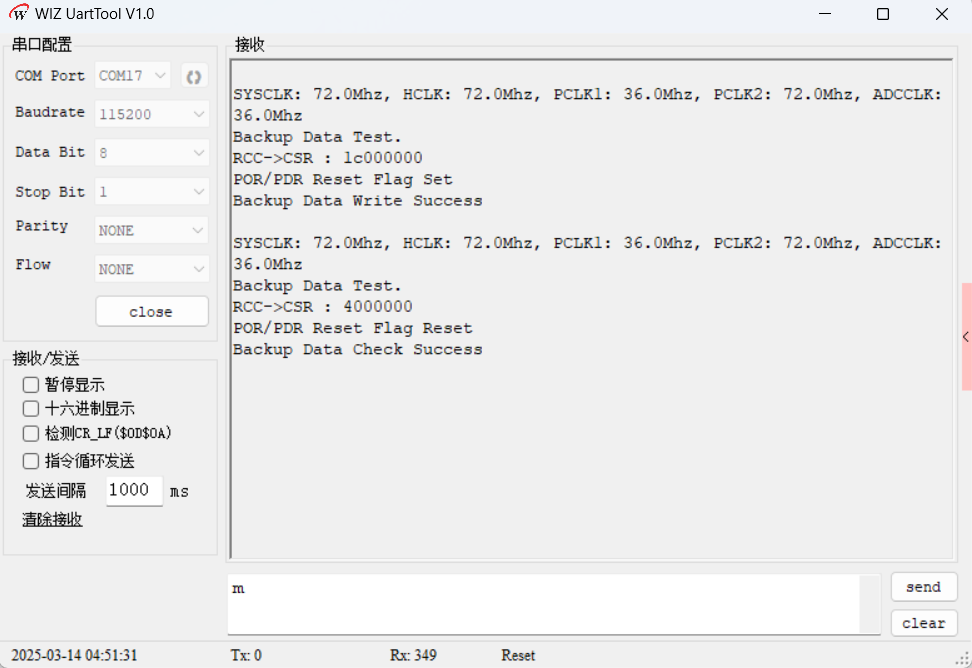The width and height of the screenshot is (972, 668).
Task: Collapse the side panel arrow on right edge
Action: point(965,337)
